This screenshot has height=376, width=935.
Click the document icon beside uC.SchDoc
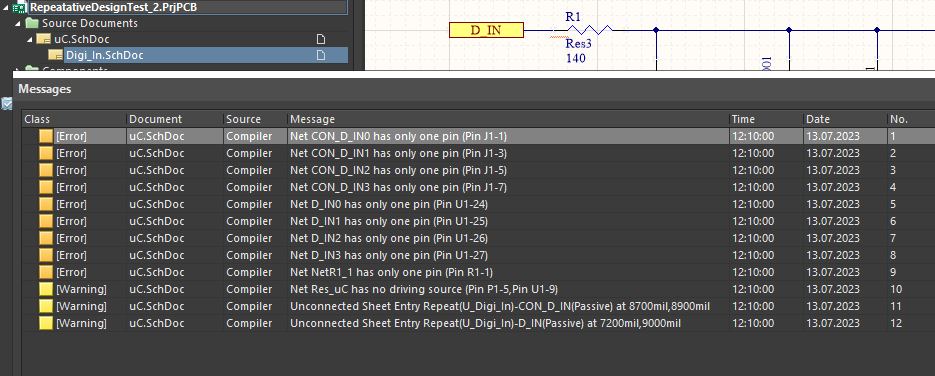pyautogui.click(x=321, y=39)
